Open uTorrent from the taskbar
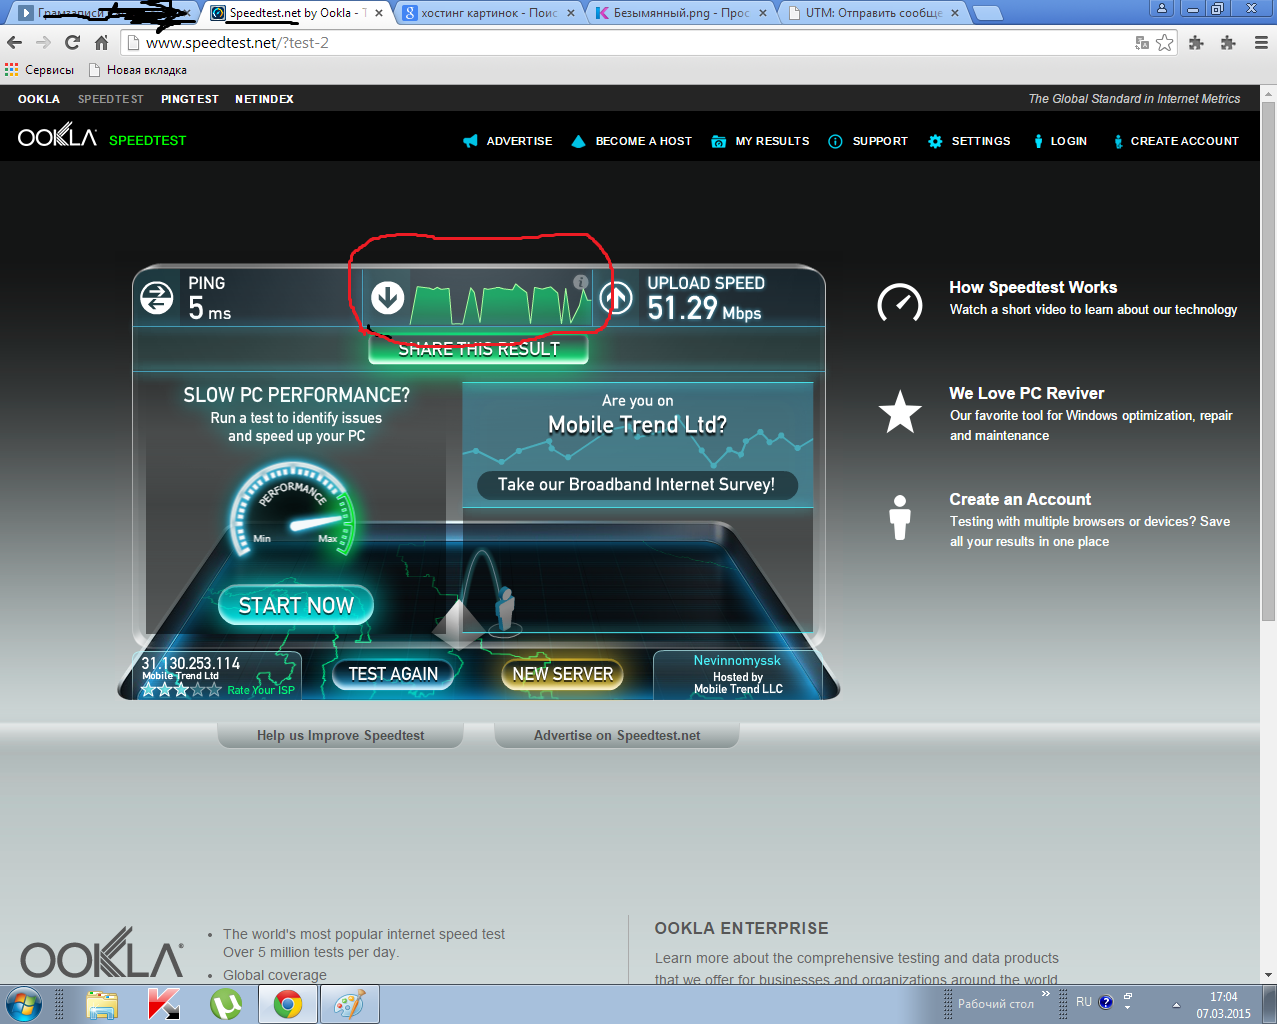1280x1024 pixels. (226, 1004)
